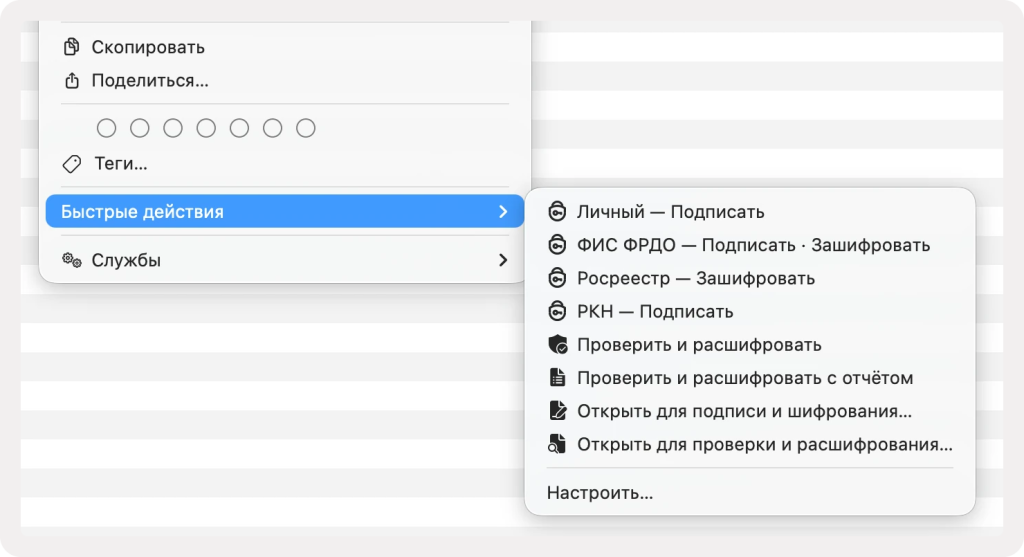Expand the Быстрые действия submenu arrow
This screenshot has height=557, width=1024.
tap(503, 212)
